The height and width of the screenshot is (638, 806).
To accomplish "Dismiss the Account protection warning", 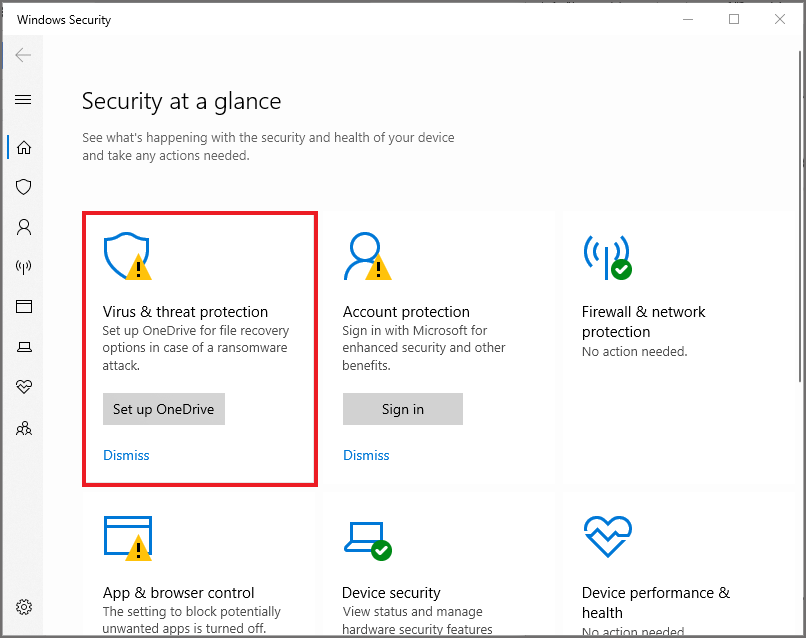I will (x=366, y=455).
